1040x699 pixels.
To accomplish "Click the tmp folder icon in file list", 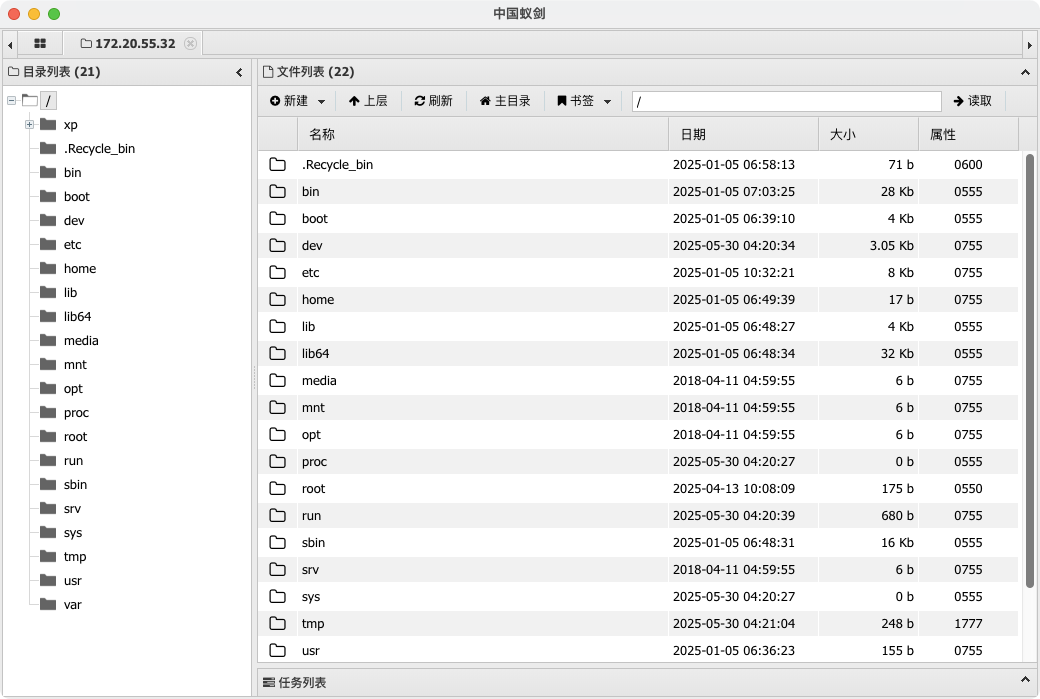I will pyautogui.click(x=278, y=624).
